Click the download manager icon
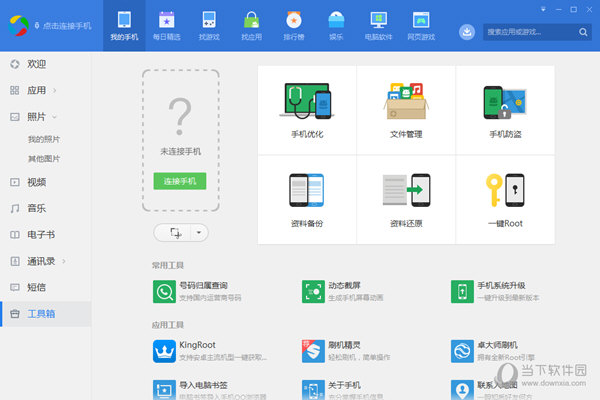Screen dimensions: 600x400 point(467,32)
